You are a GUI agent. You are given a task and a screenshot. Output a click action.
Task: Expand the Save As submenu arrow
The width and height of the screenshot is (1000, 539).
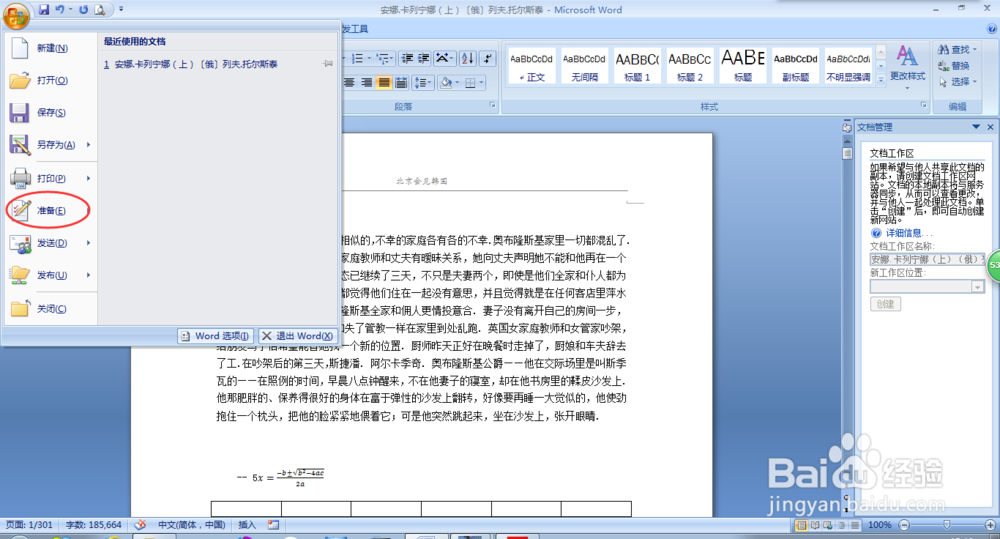point(89,145)
